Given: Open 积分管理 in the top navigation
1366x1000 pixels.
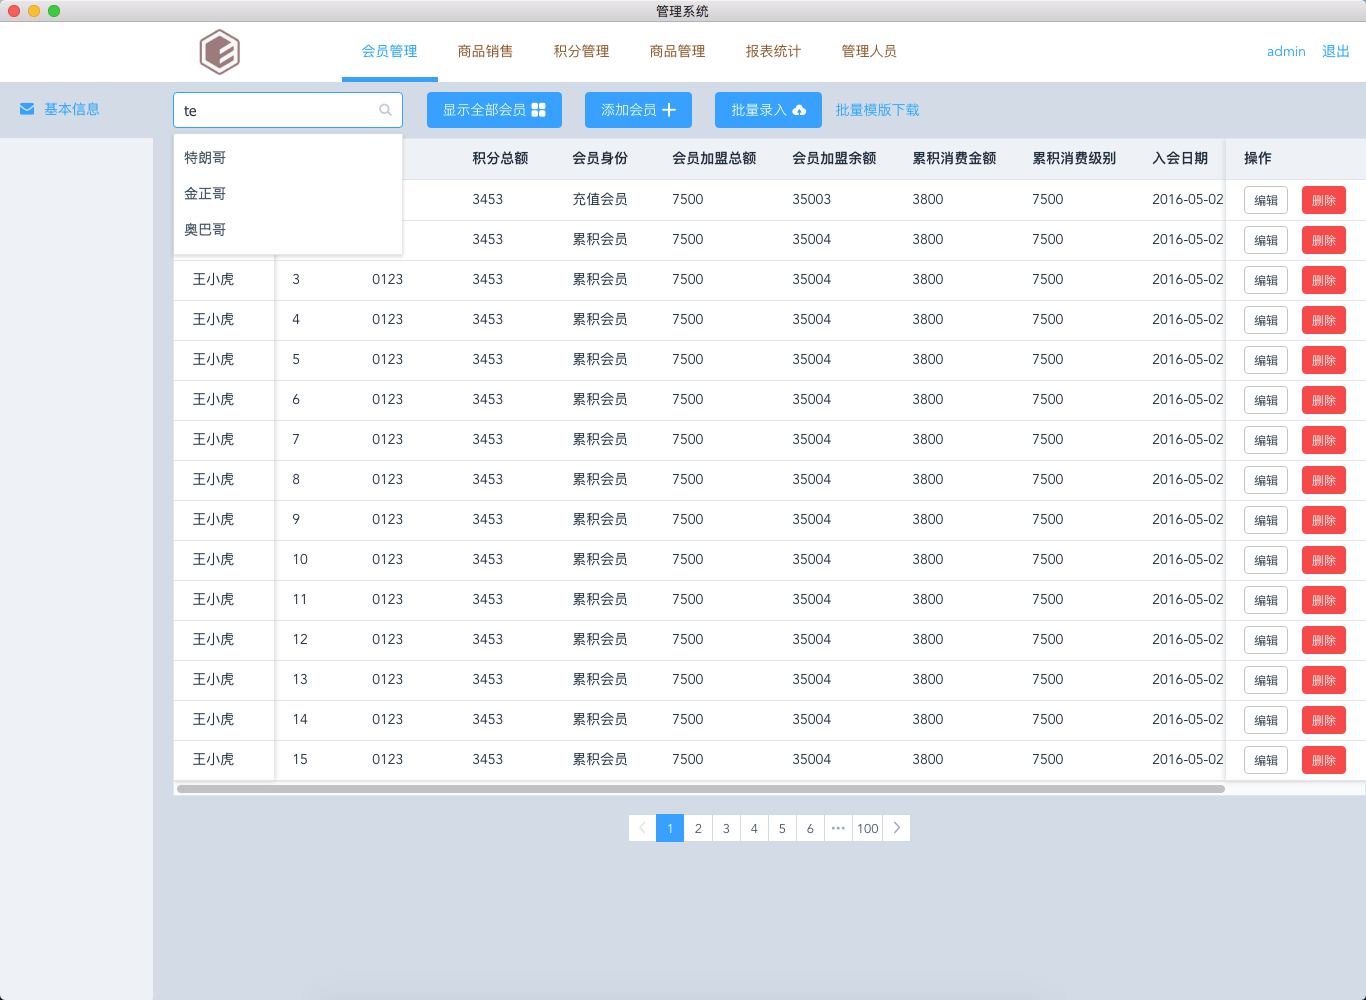Looking at the screenshot, I should tap(581, 51).
